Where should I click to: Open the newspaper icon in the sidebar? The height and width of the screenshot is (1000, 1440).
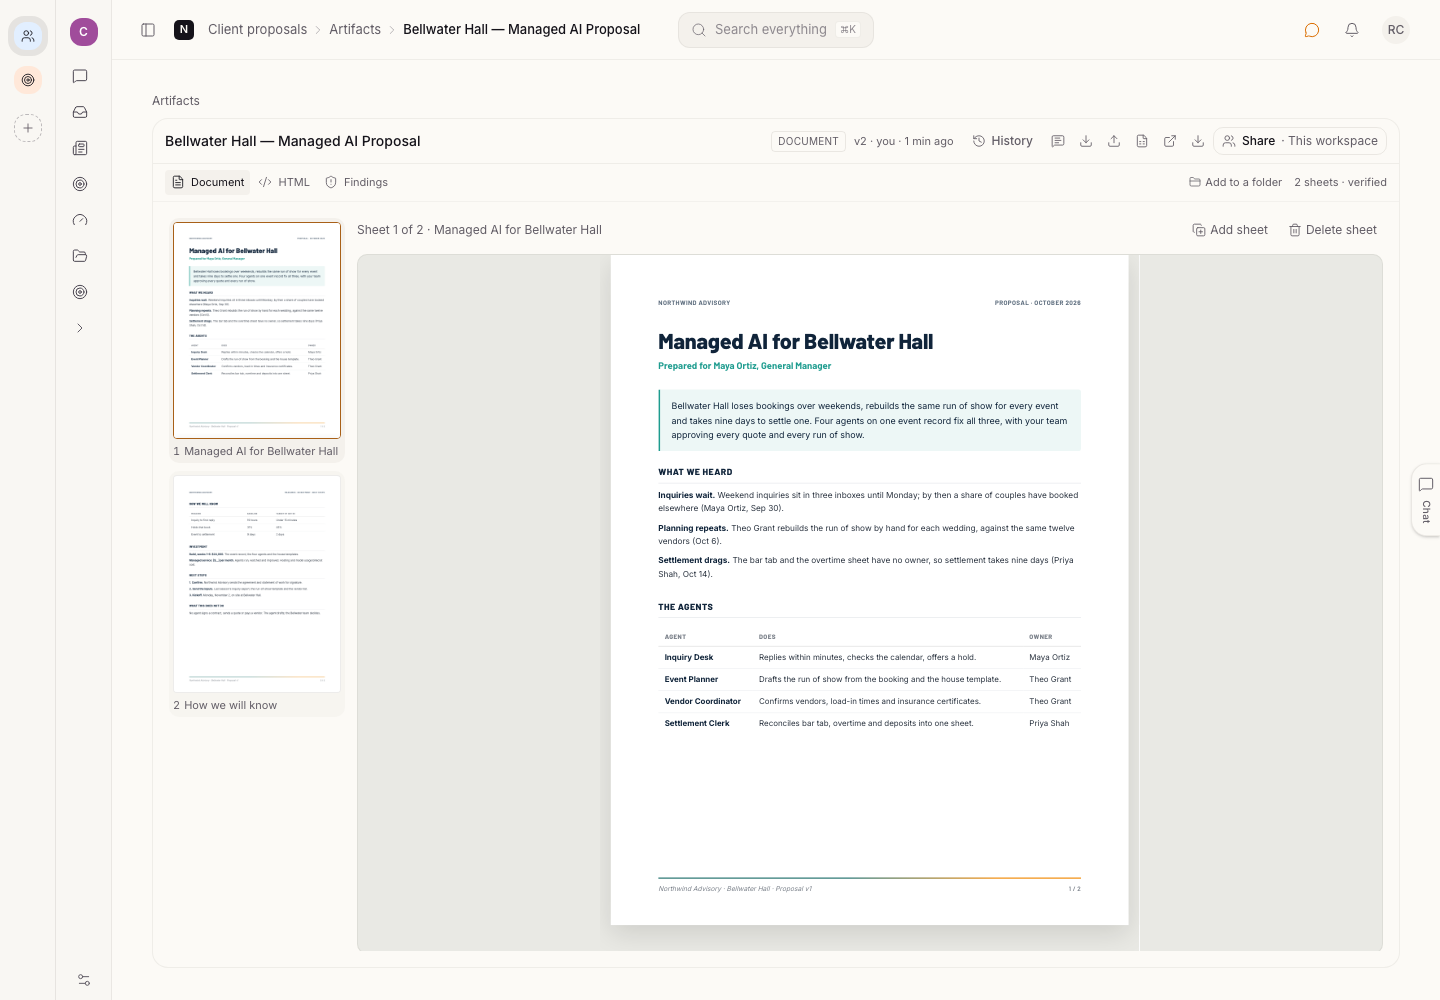80,148
